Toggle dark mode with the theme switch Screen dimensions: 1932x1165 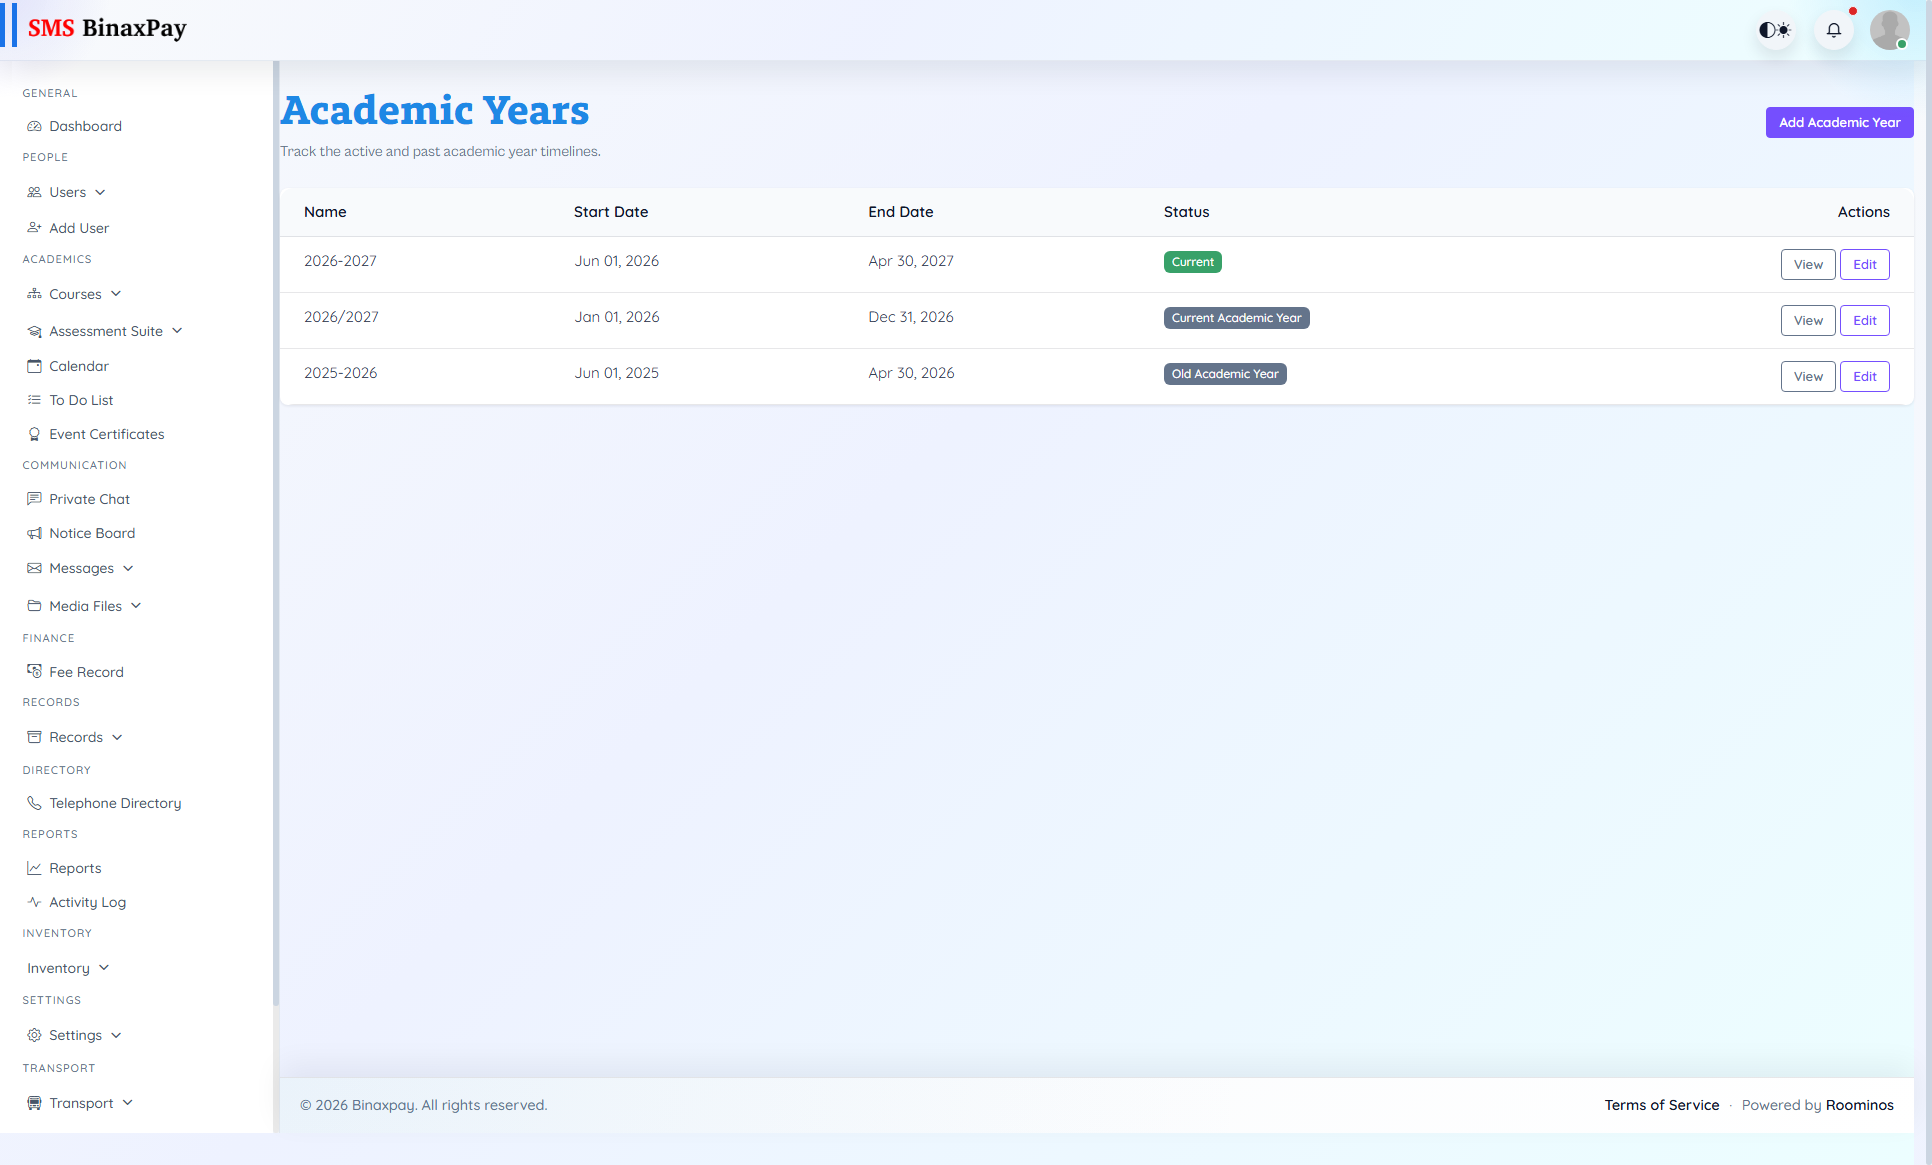[x=1775, y=29]
